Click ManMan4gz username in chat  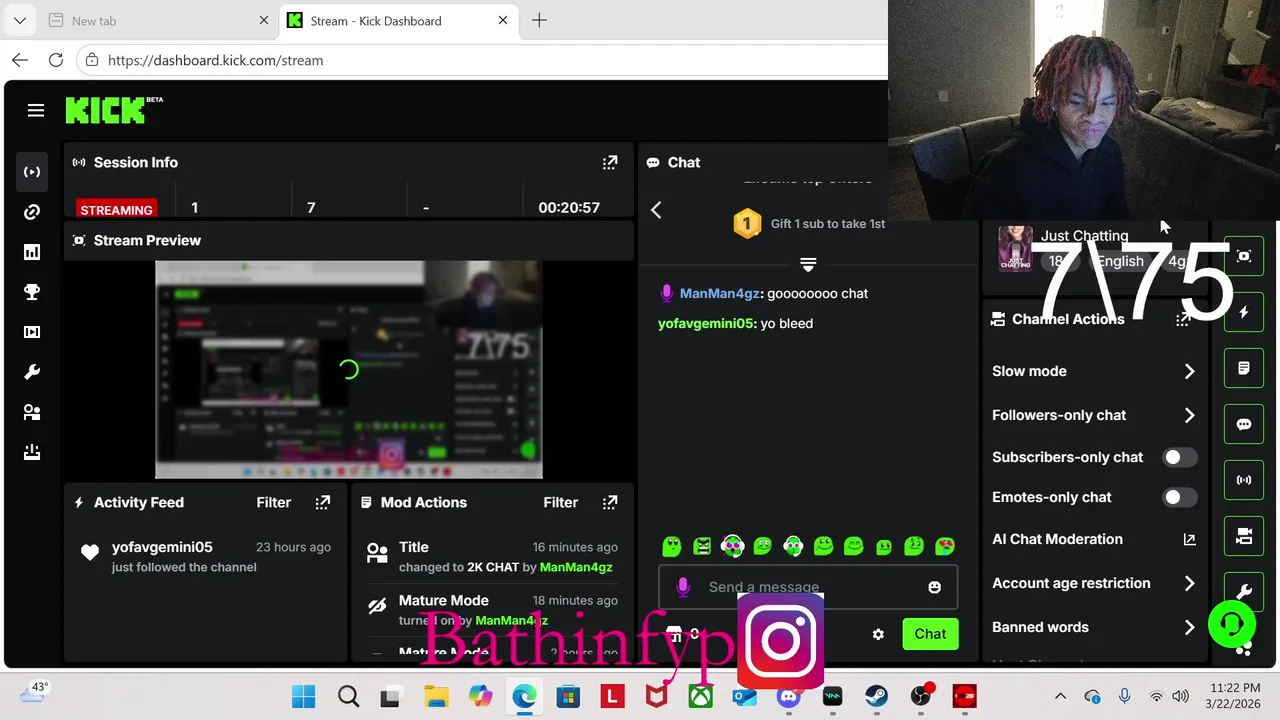[719, 293]
